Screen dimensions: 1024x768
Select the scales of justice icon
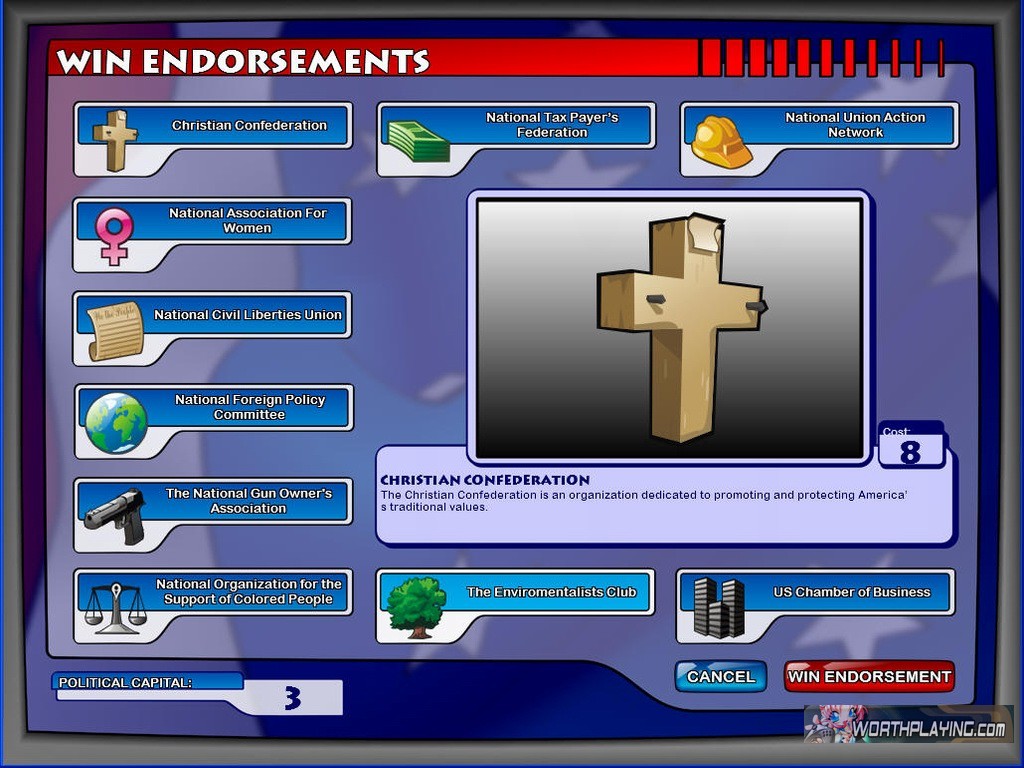115,607
